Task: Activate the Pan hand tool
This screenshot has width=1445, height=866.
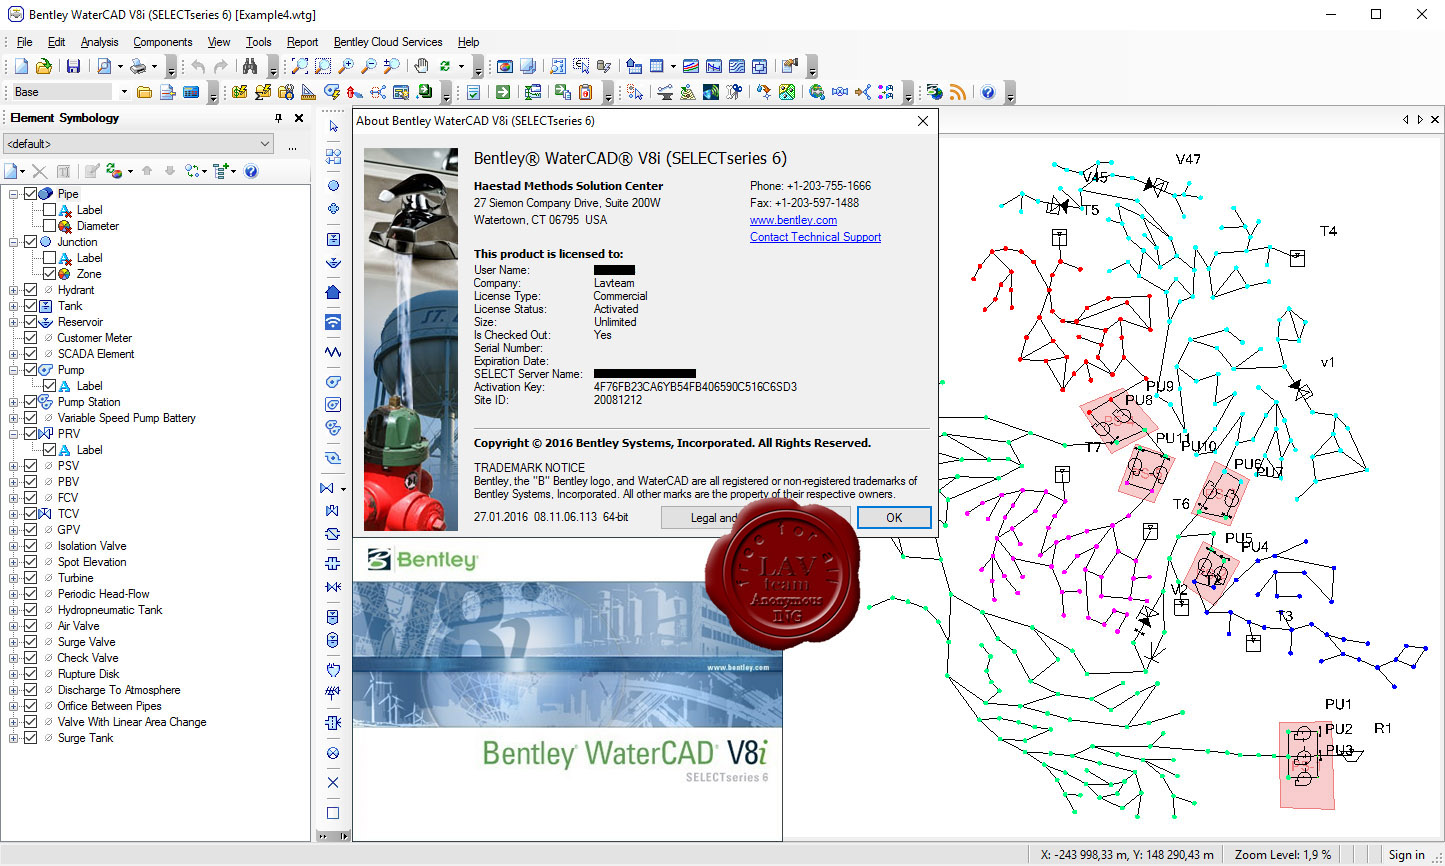Action: point(421,66)
